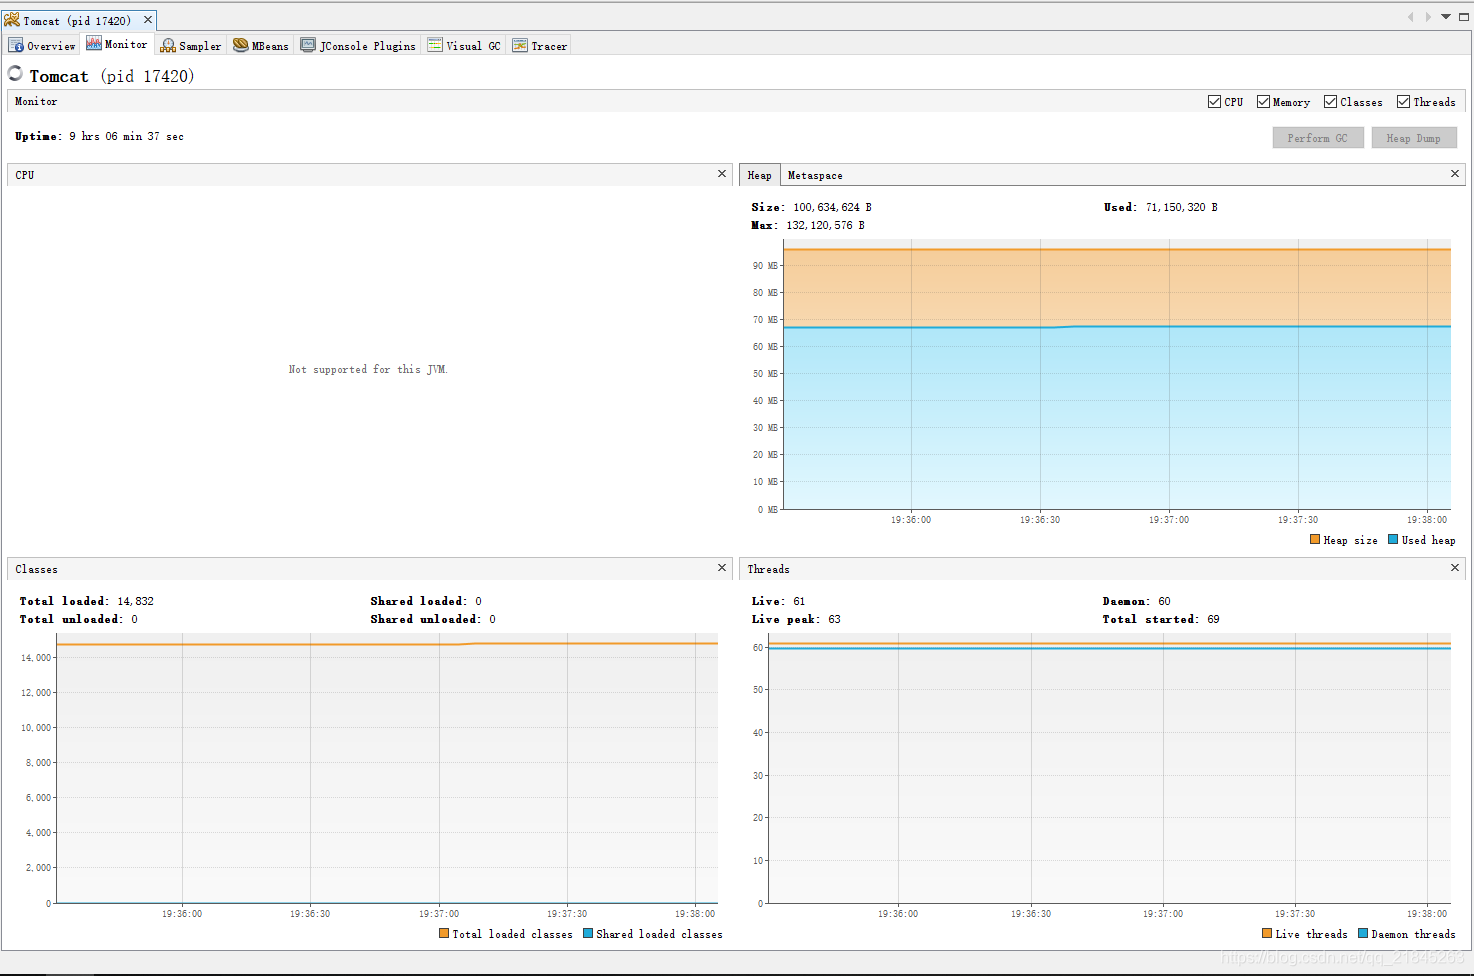Click Shared loaded classes legend swatch
Screen dimensions: 1474x976
click(x=588, y=933)
